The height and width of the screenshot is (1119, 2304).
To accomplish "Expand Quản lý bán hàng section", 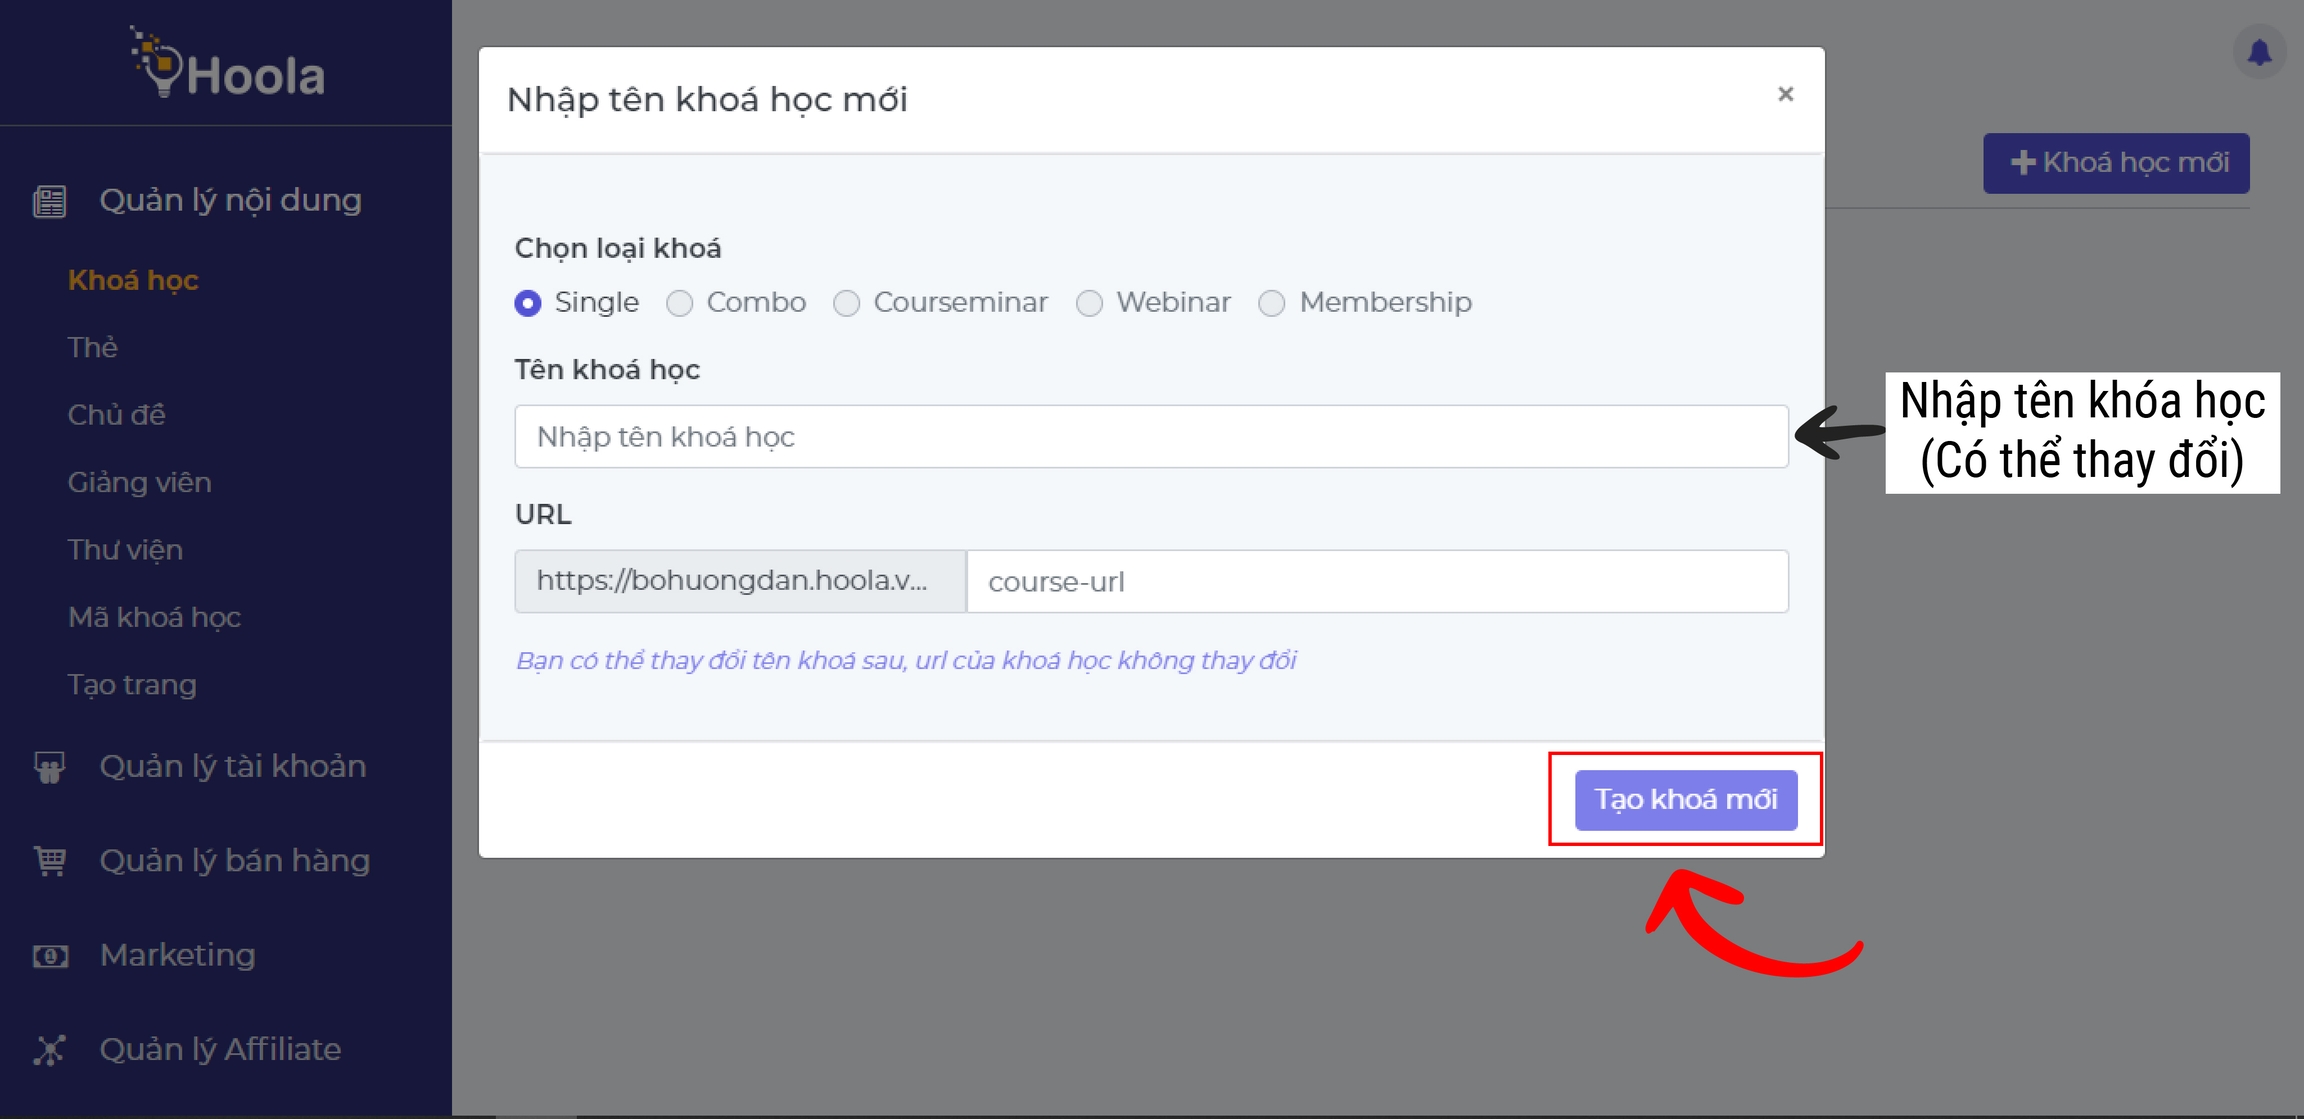I will click(x=234, y=861).
